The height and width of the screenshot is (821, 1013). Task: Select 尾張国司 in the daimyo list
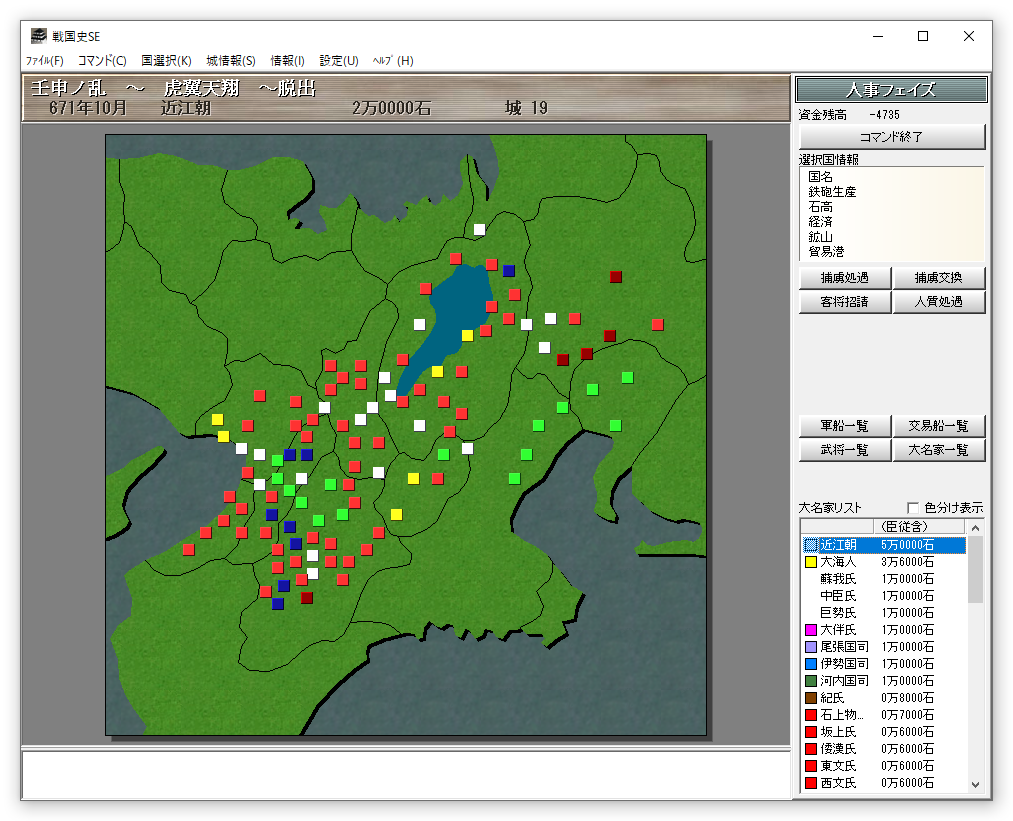(844, 647)
